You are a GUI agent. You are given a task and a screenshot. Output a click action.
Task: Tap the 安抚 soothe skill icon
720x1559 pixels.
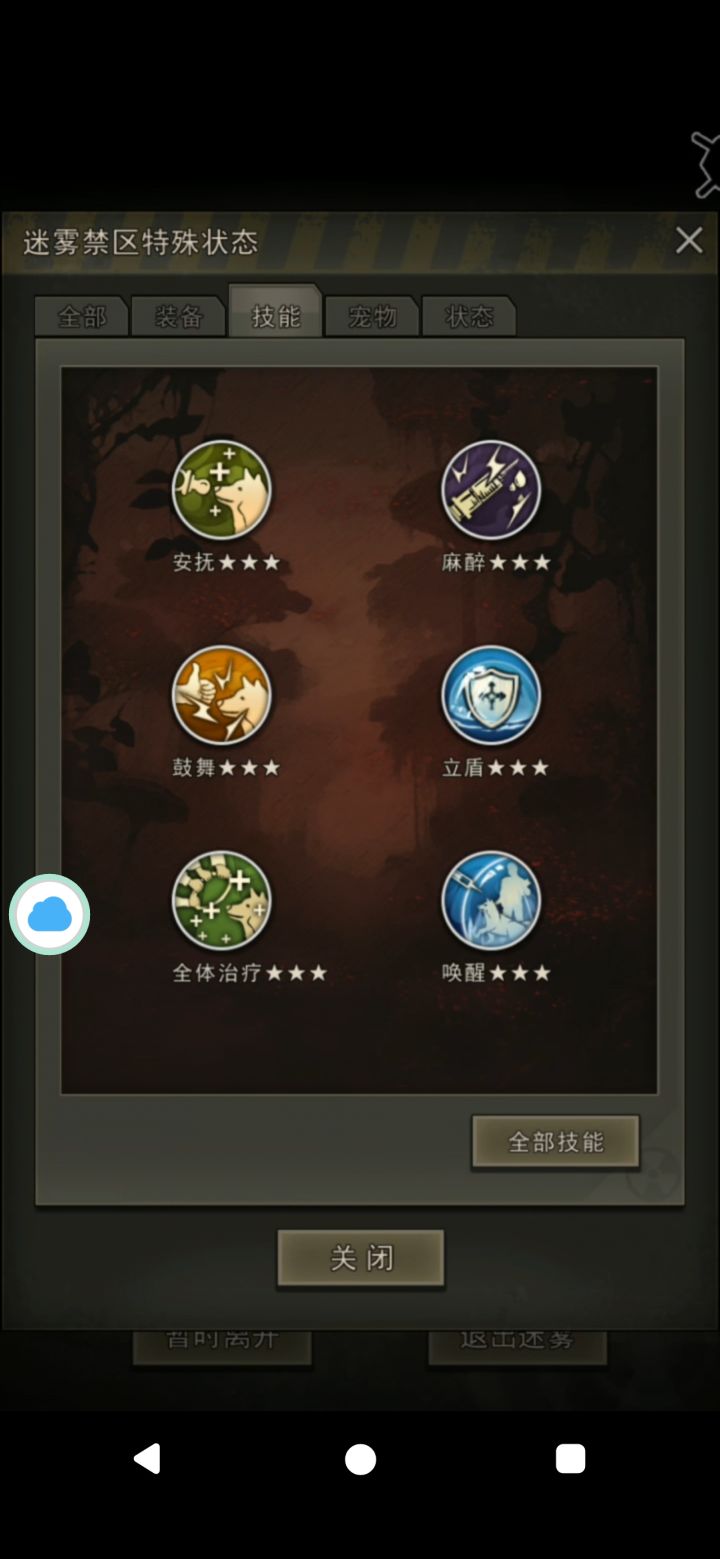tap(221, 490)
